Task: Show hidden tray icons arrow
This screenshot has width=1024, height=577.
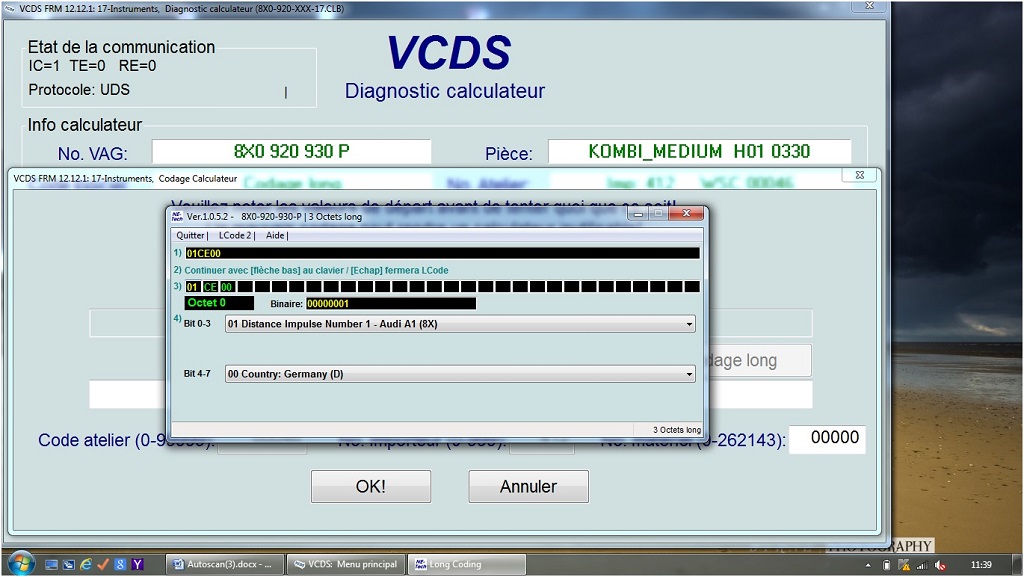Action: [870, 565]
